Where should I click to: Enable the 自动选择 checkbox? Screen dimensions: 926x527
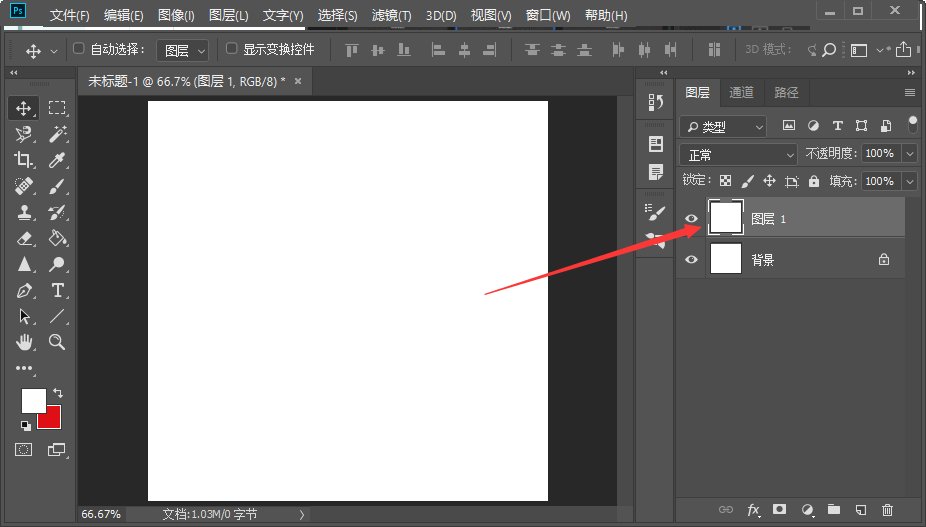(x=80, y=48)
